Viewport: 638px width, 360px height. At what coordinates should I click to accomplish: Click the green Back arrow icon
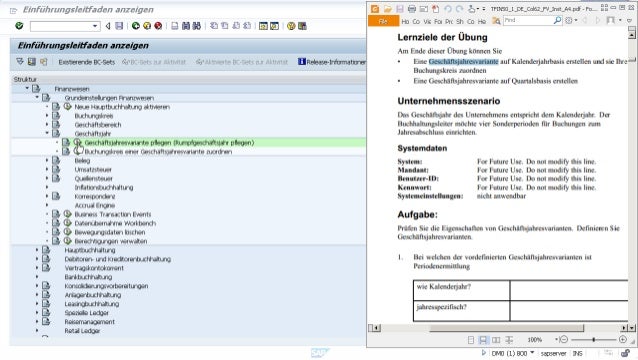click(136, 26)
